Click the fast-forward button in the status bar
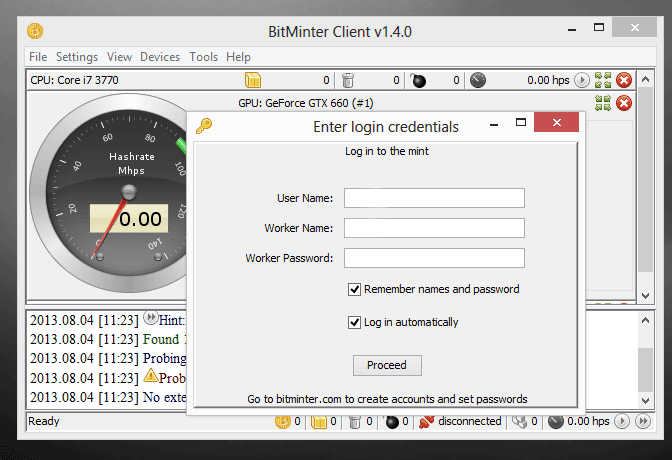 [x=643, y=421]
